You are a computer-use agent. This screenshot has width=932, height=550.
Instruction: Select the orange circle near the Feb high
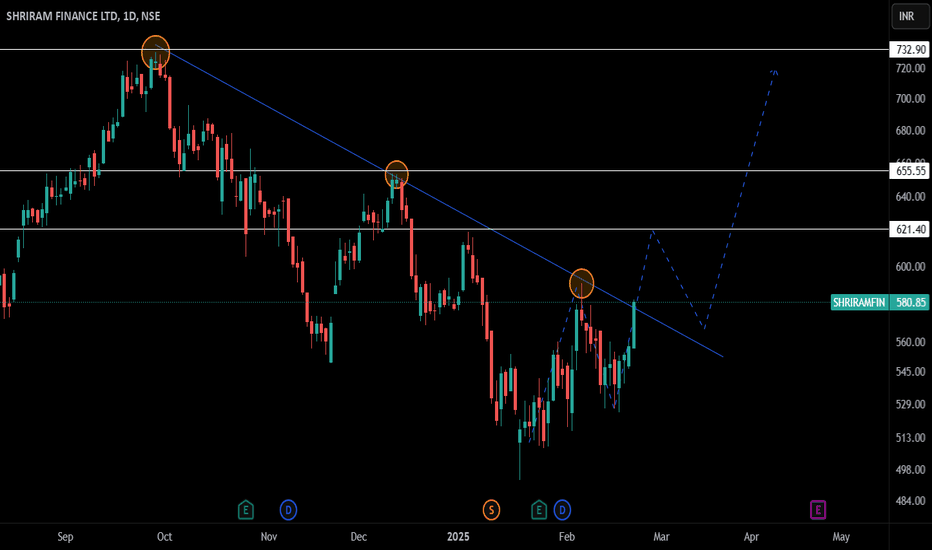[581, 284]
